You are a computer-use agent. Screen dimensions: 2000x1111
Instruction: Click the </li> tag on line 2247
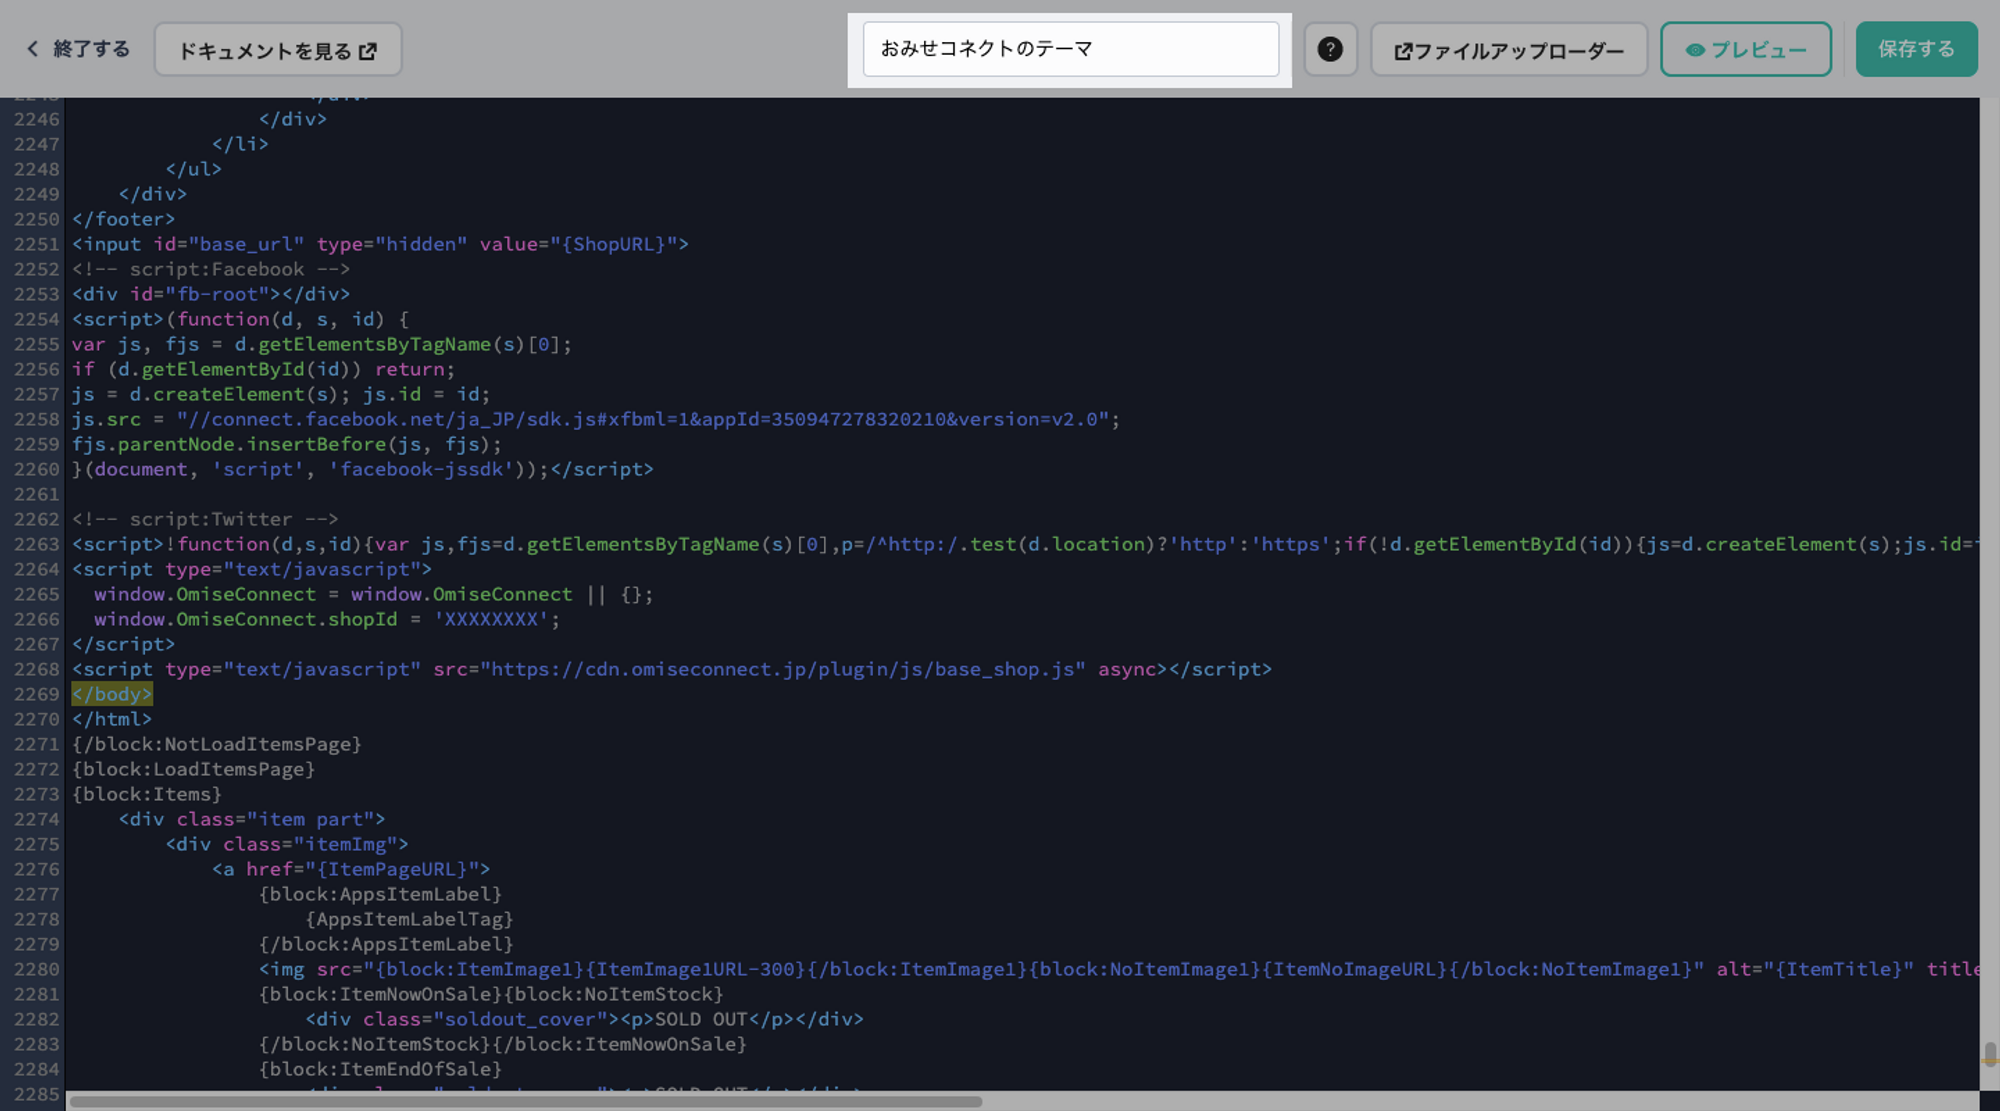pyautogui.click(x=240, y=144)
